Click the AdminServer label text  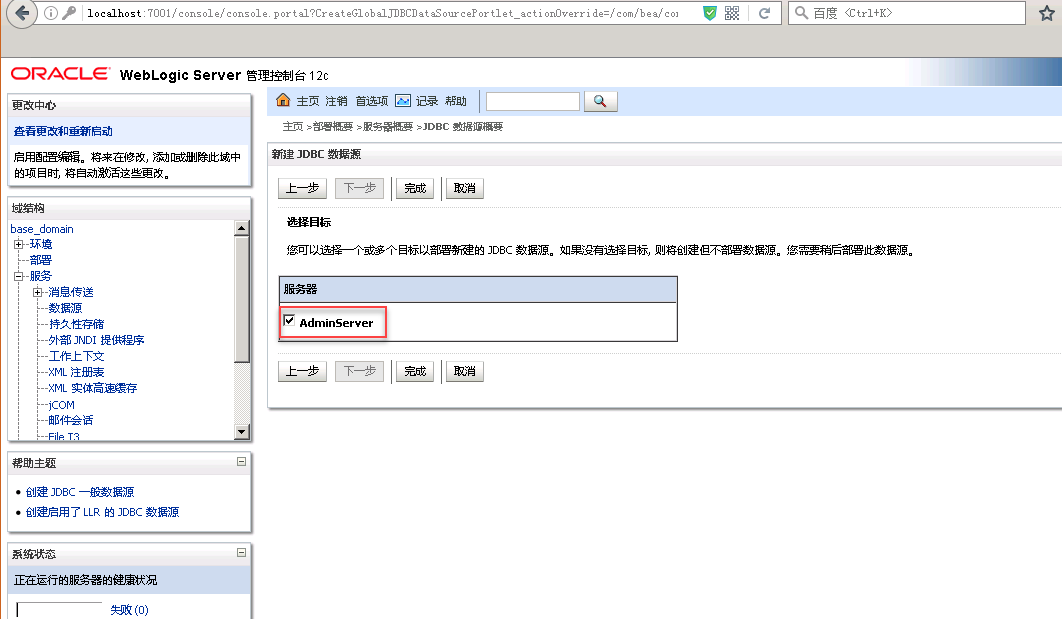point(336,323)
